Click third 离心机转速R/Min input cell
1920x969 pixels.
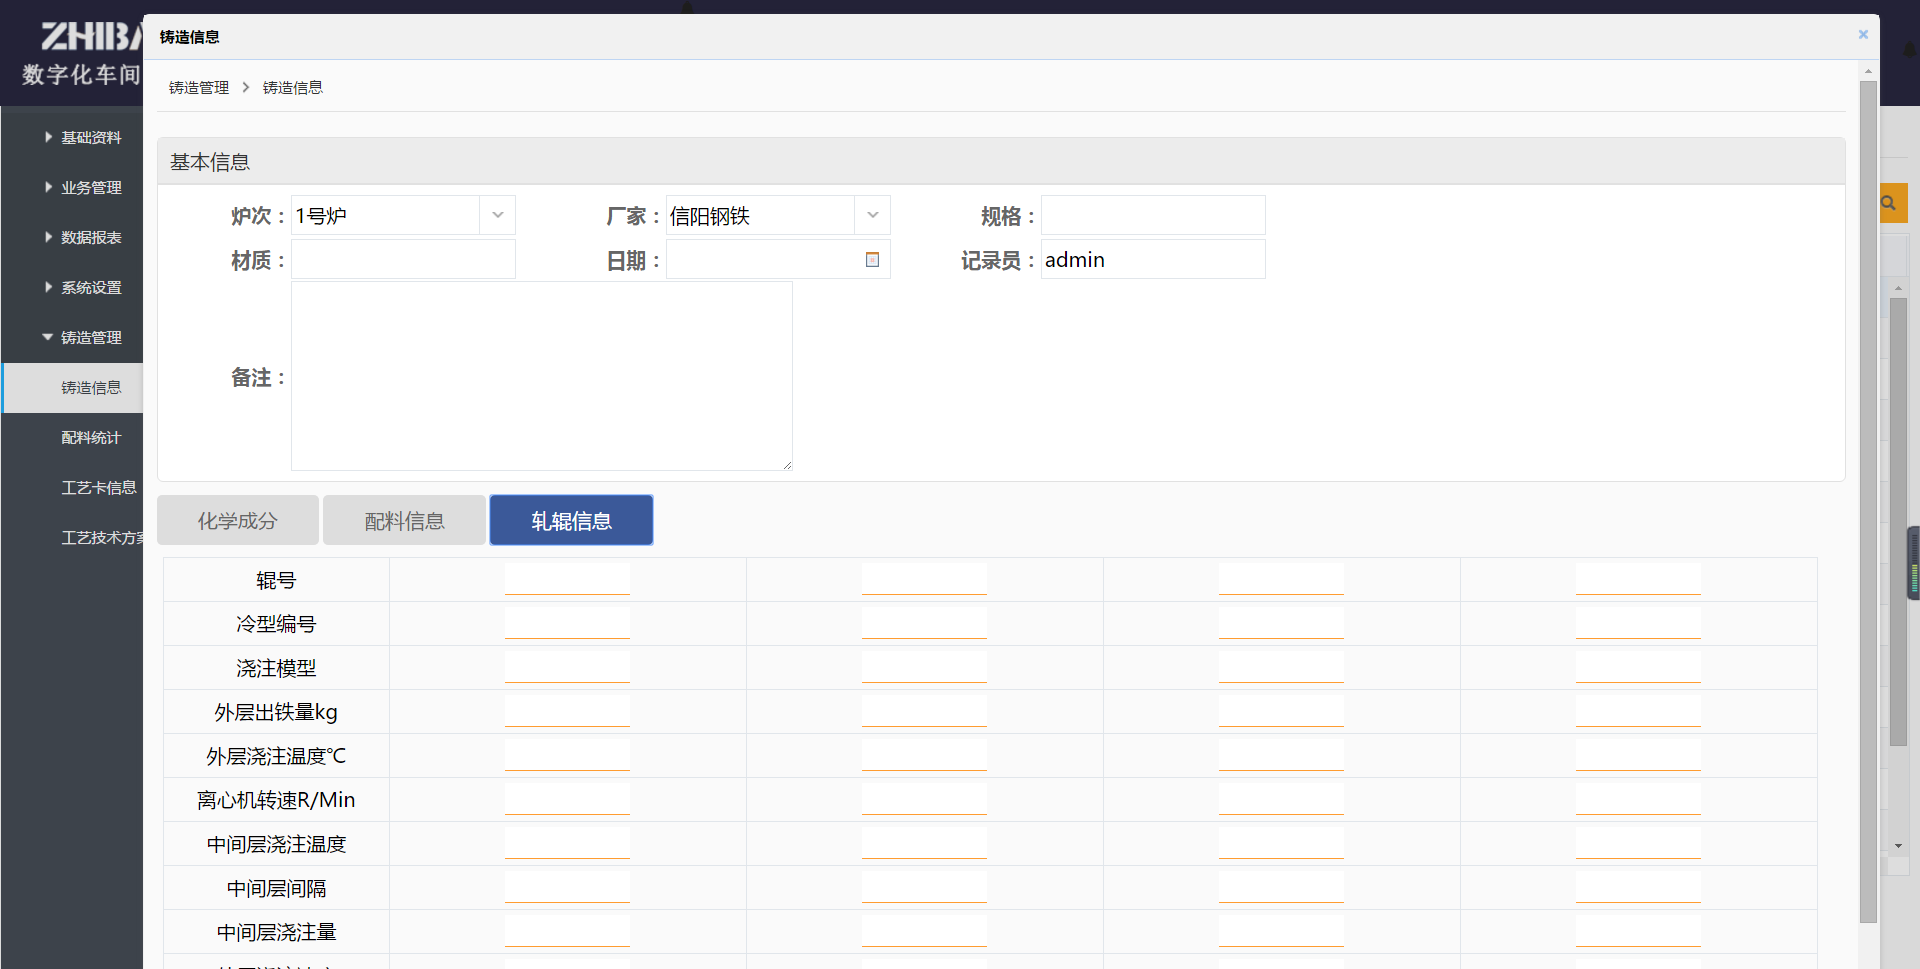click(x=1281, y=799)
